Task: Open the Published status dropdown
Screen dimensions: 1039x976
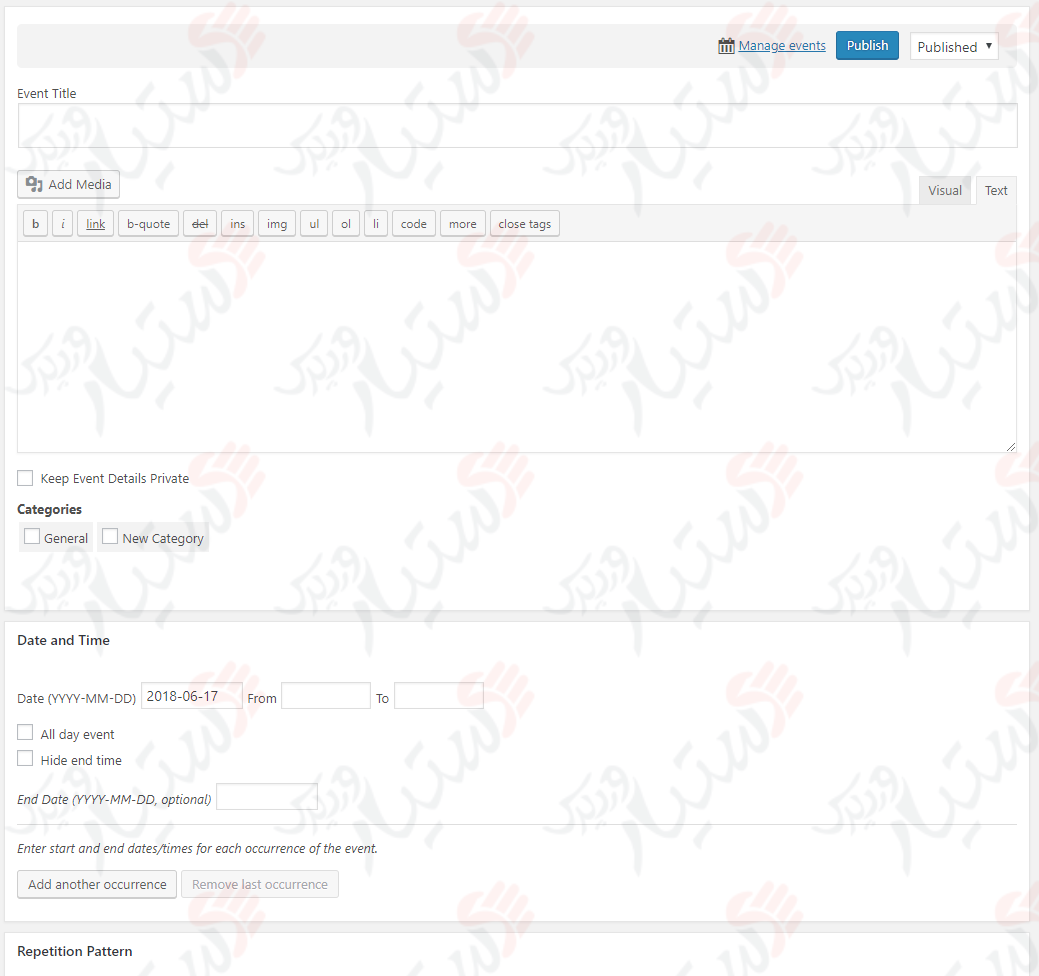Action: [954, 46]
